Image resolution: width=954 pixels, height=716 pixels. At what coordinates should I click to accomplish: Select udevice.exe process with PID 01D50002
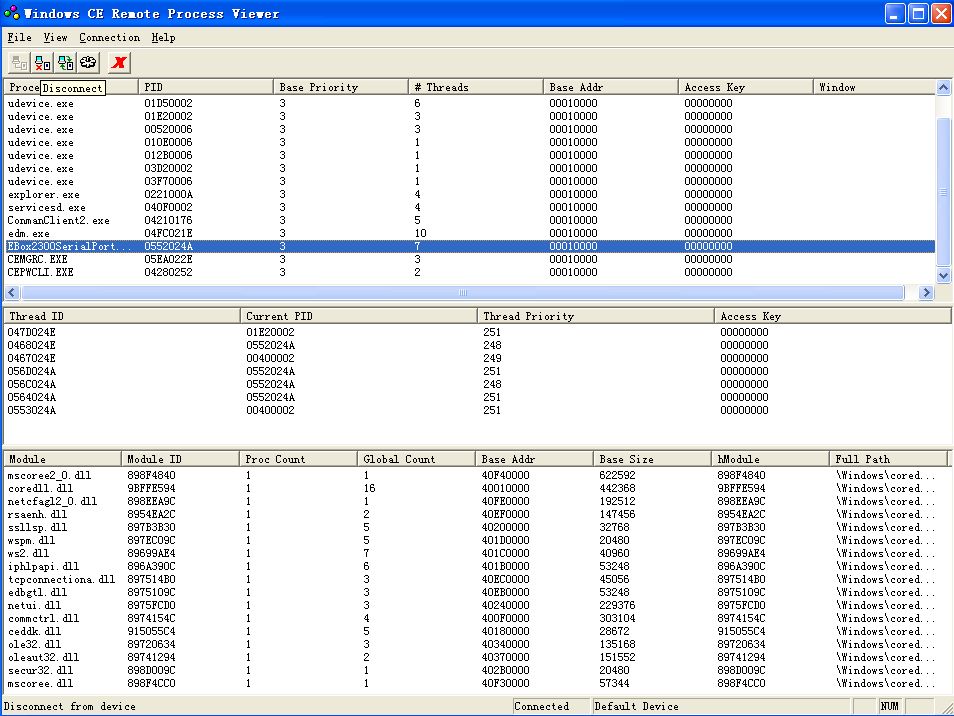470,103
